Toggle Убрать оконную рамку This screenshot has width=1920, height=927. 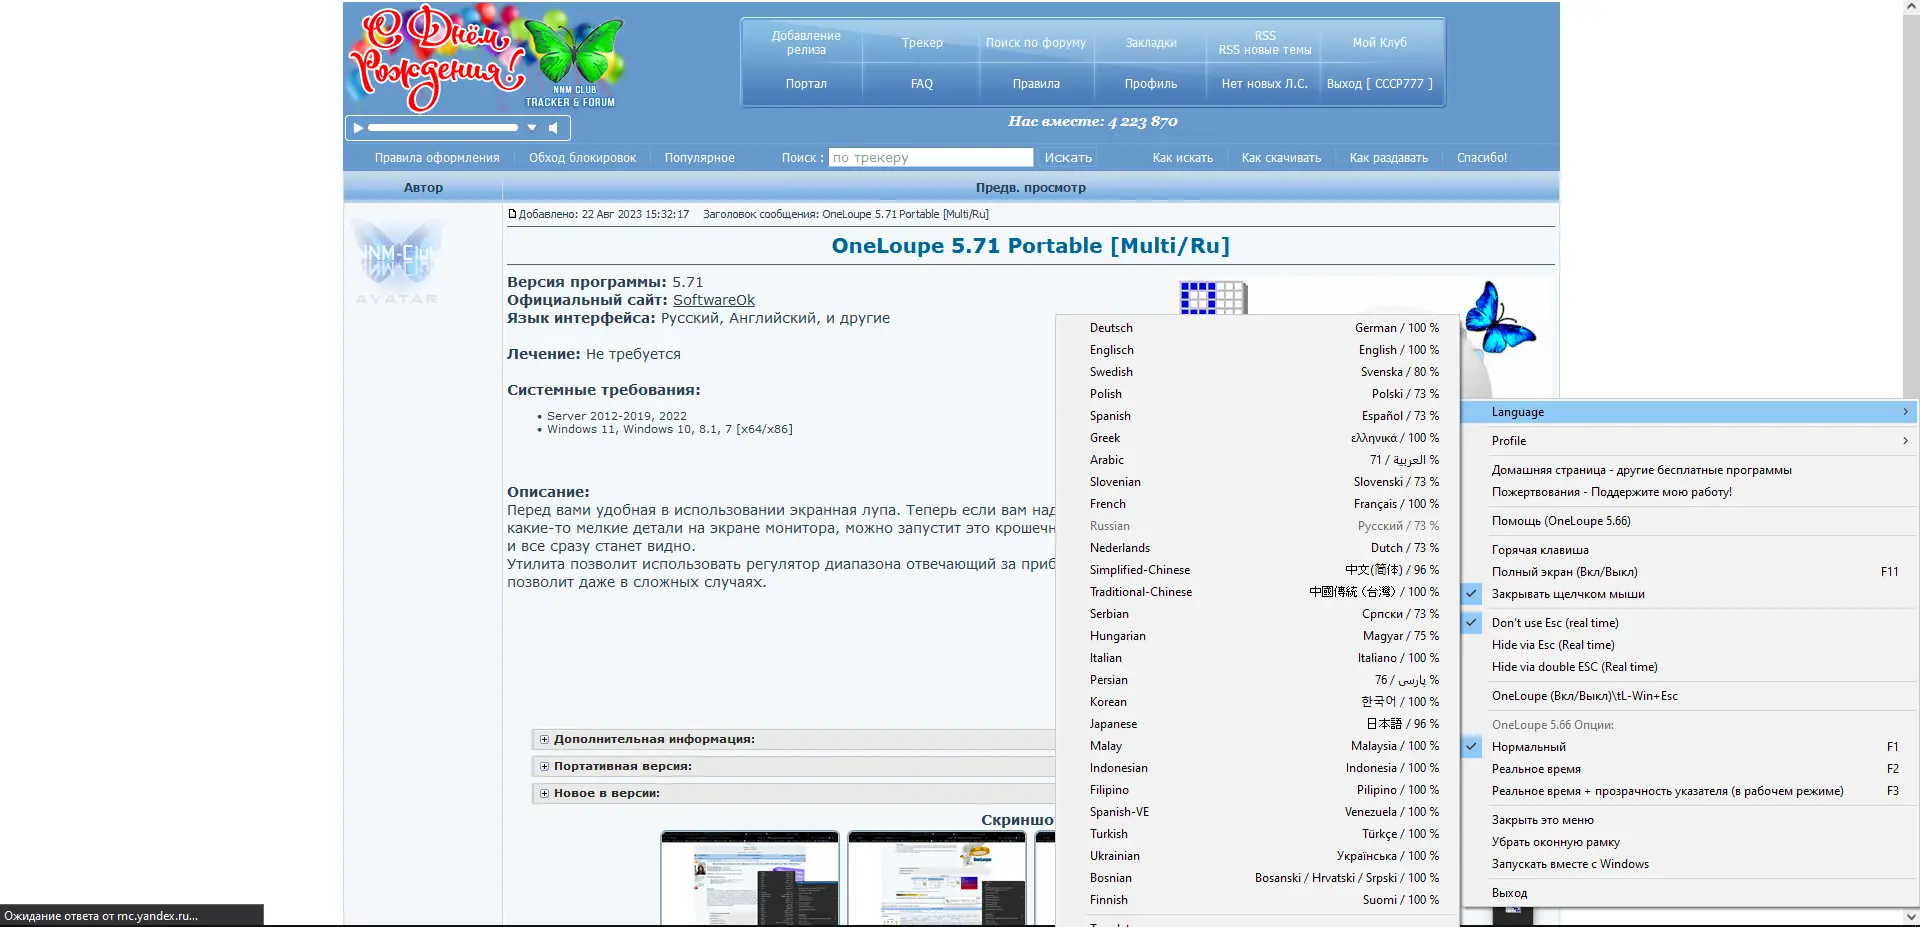pyautogui.click(x=1689, y=842)
